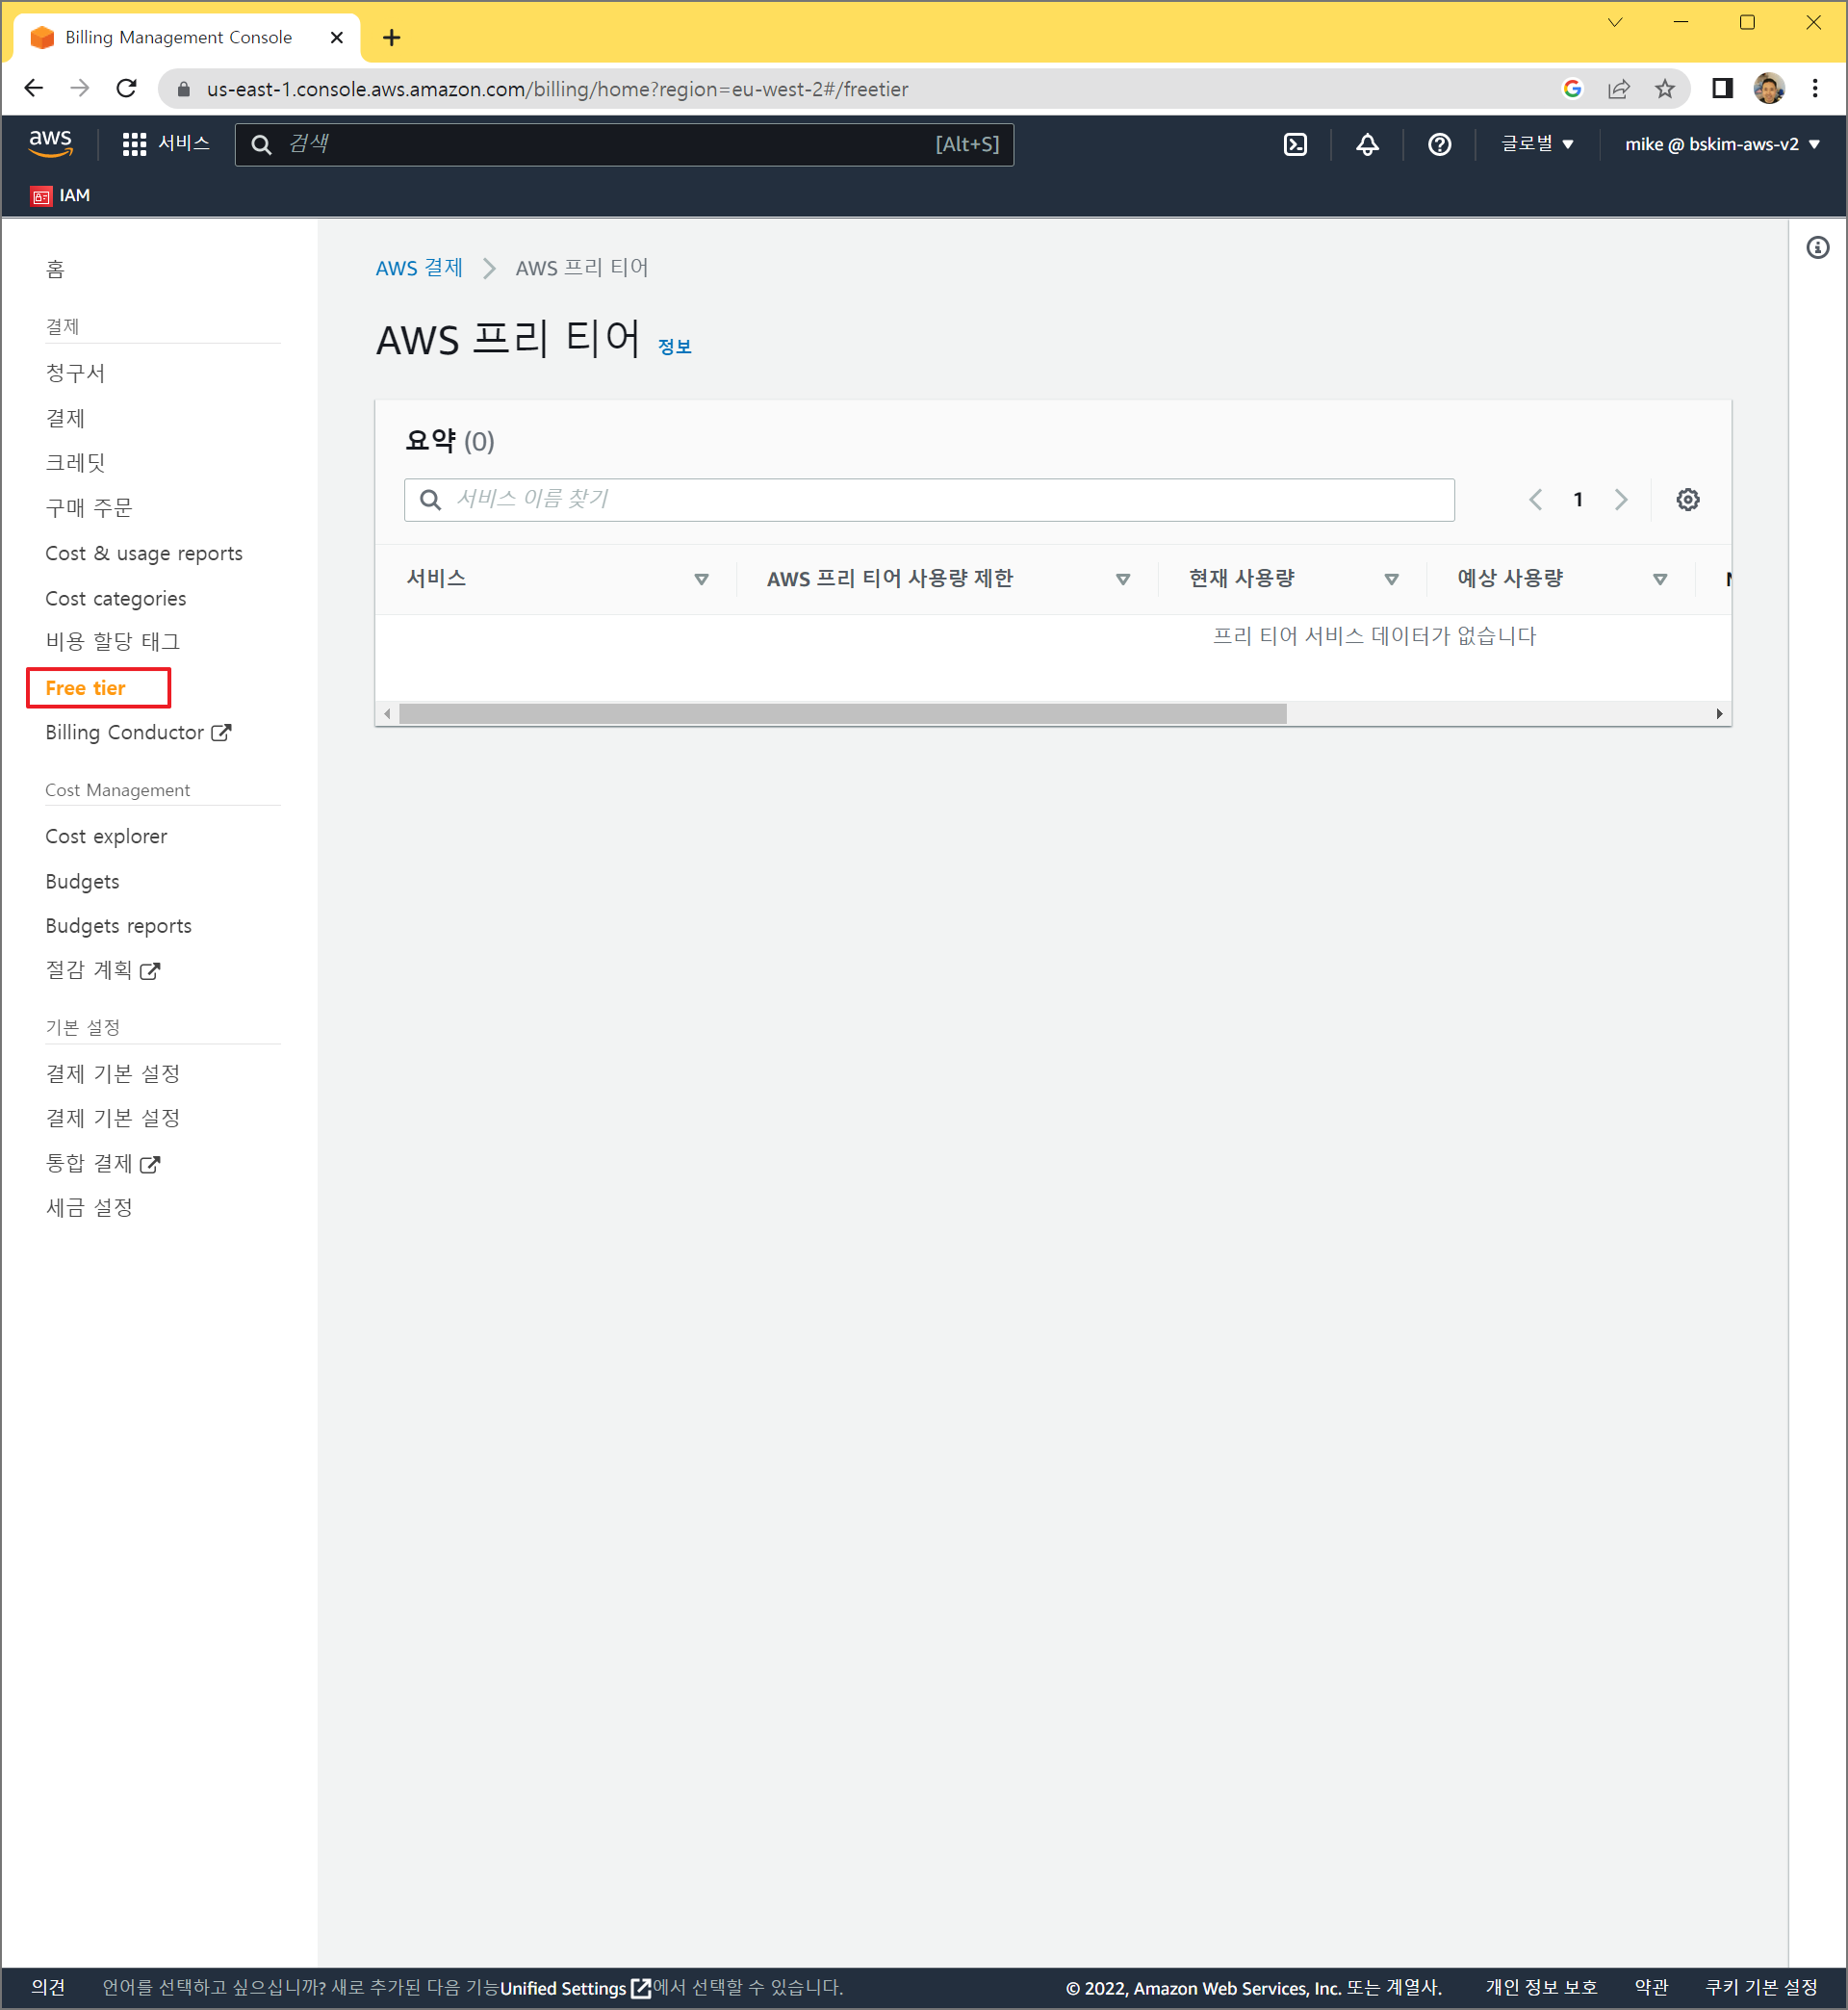Open 통합 결제 external link
The width and height of the screenshot is (1848, 2010).
pyautogui.click(x=102, y=1163)
